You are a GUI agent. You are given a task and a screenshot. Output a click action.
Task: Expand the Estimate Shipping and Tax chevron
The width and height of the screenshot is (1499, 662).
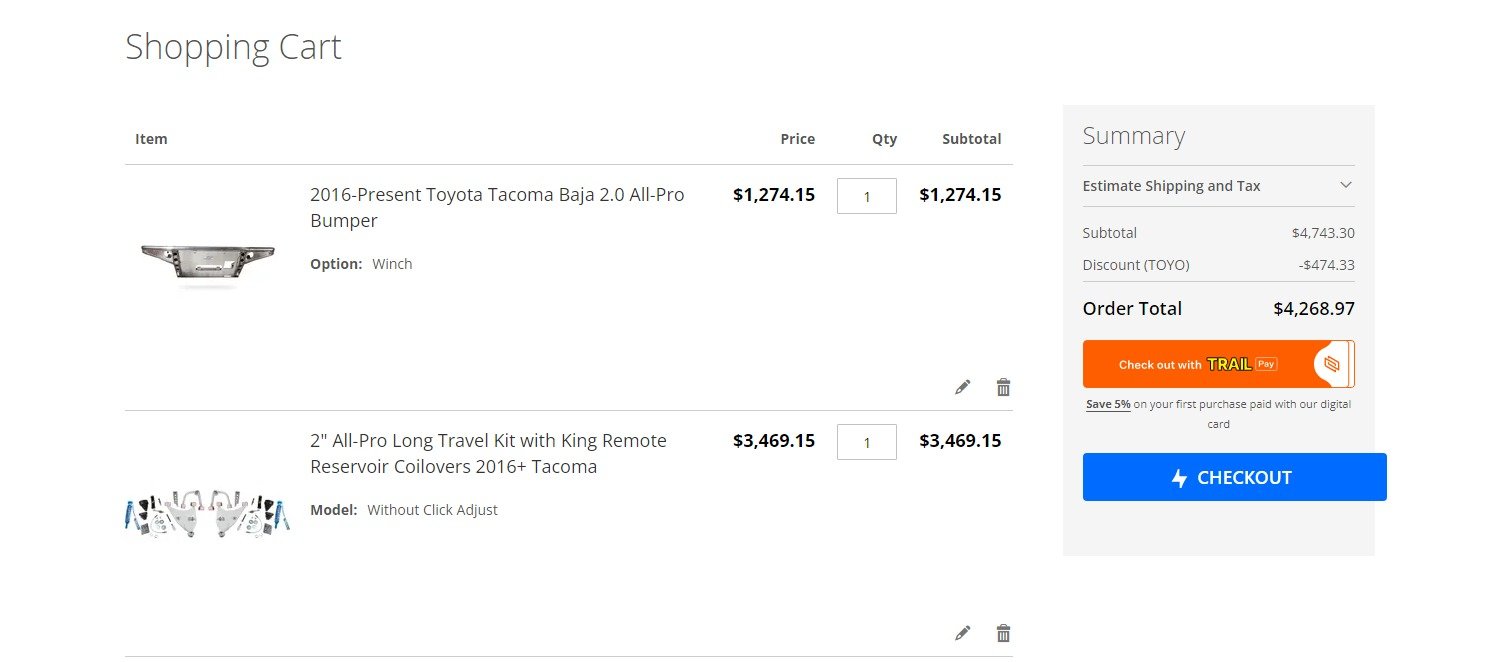coord(1345,185)
